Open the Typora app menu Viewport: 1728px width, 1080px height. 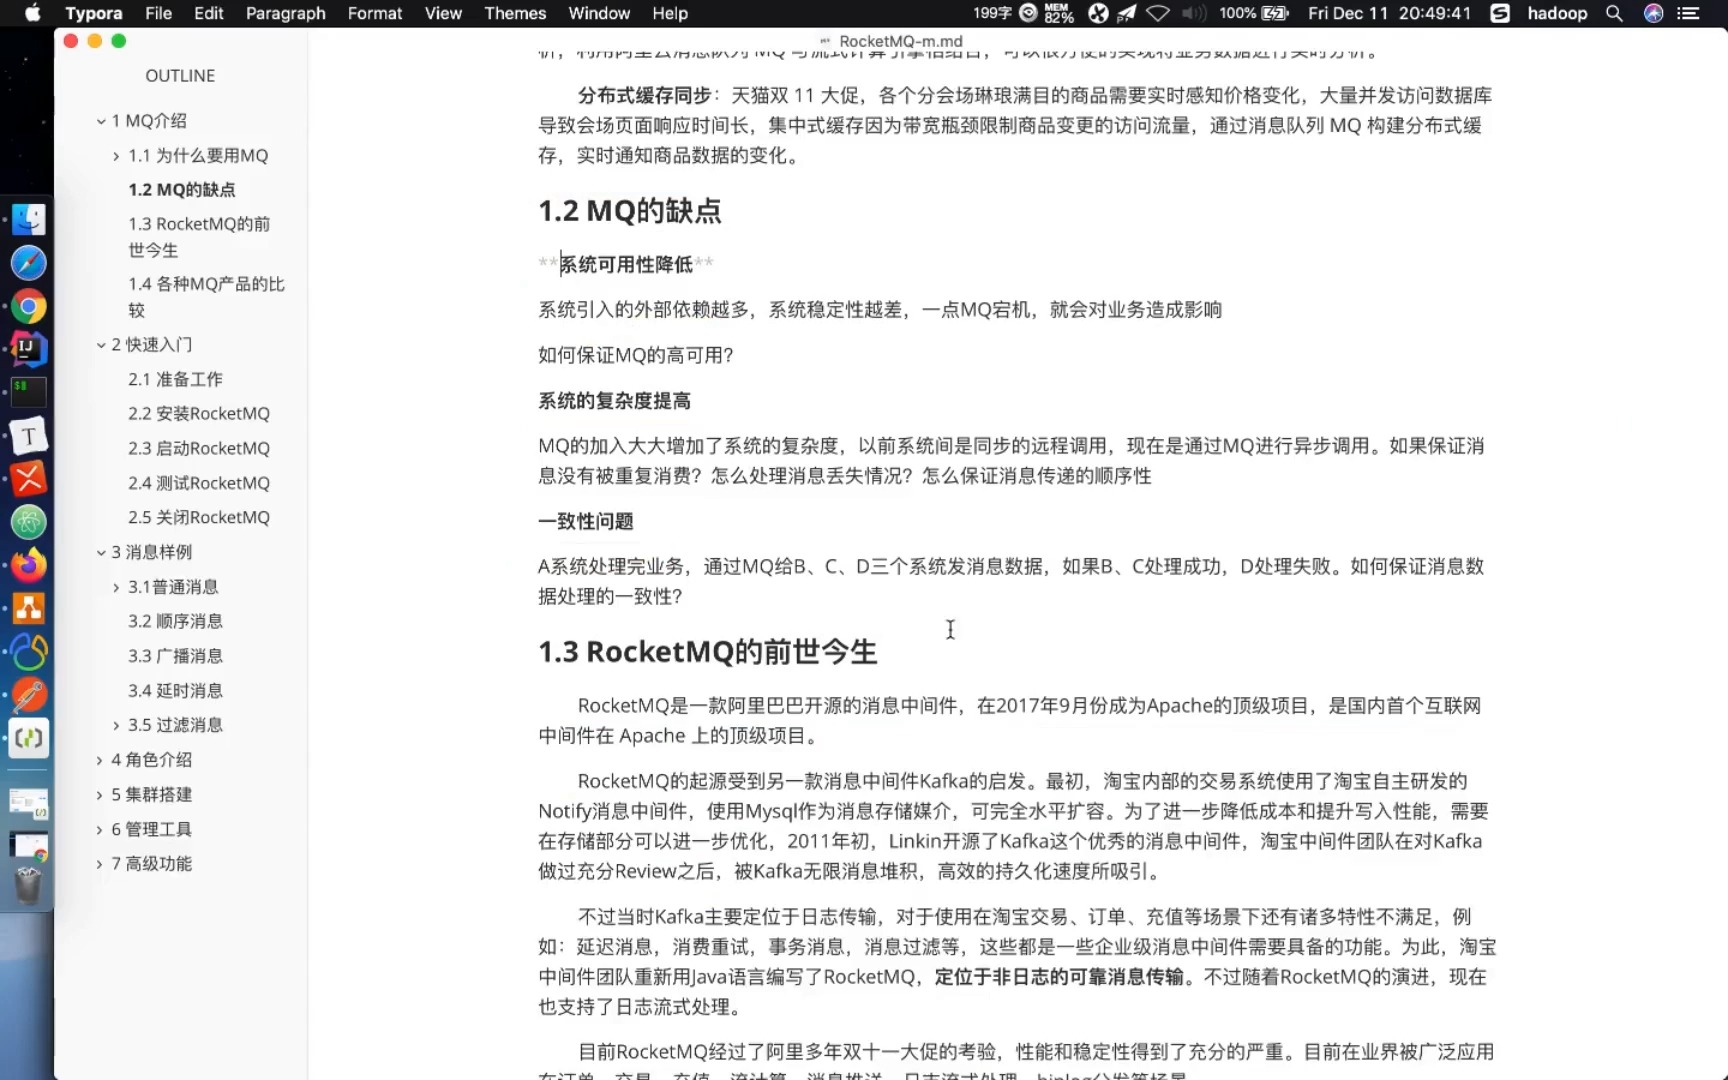pyautogui.click(x=94, y=13)
